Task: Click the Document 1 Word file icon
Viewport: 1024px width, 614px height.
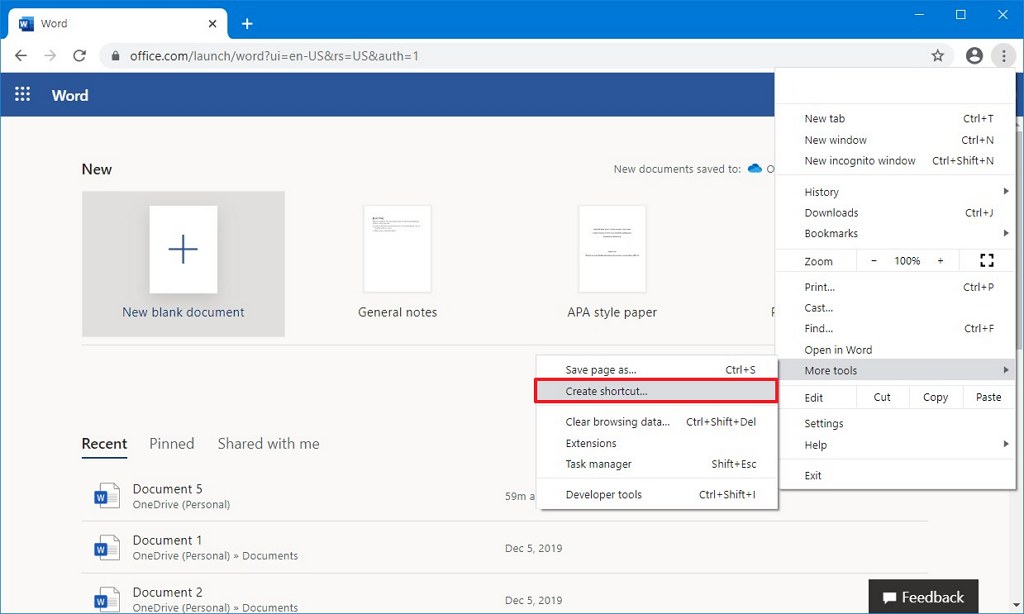Action: pyautogui.click(x=106, y=547)
